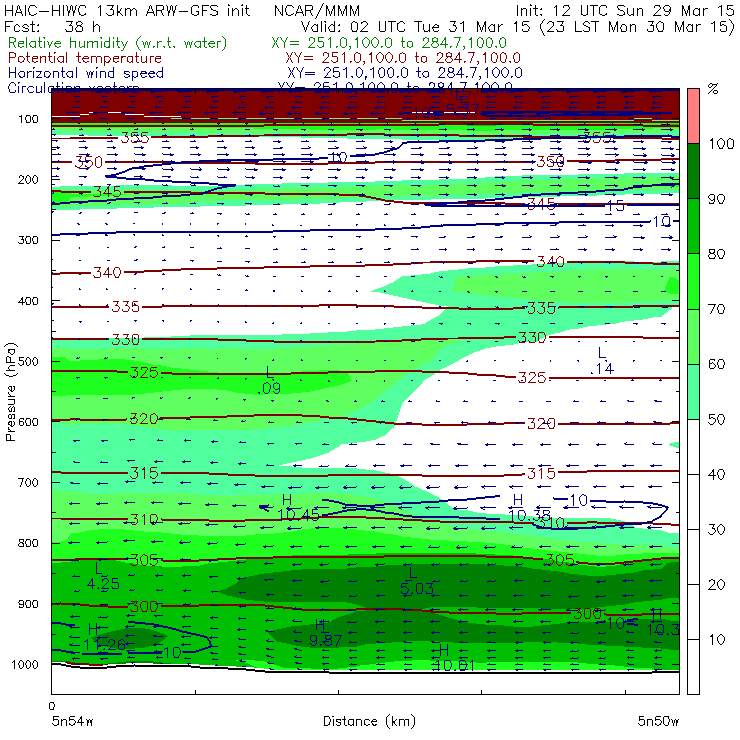The width and height of the screenshot is (740, 740).
Task: Click the green XY coordinates text line
Action: coord(389,43)
